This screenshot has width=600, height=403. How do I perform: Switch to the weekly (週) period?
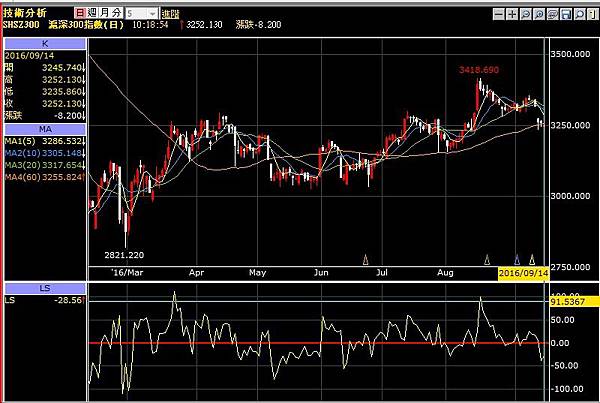pyautogui.click(x=92, y=13)
